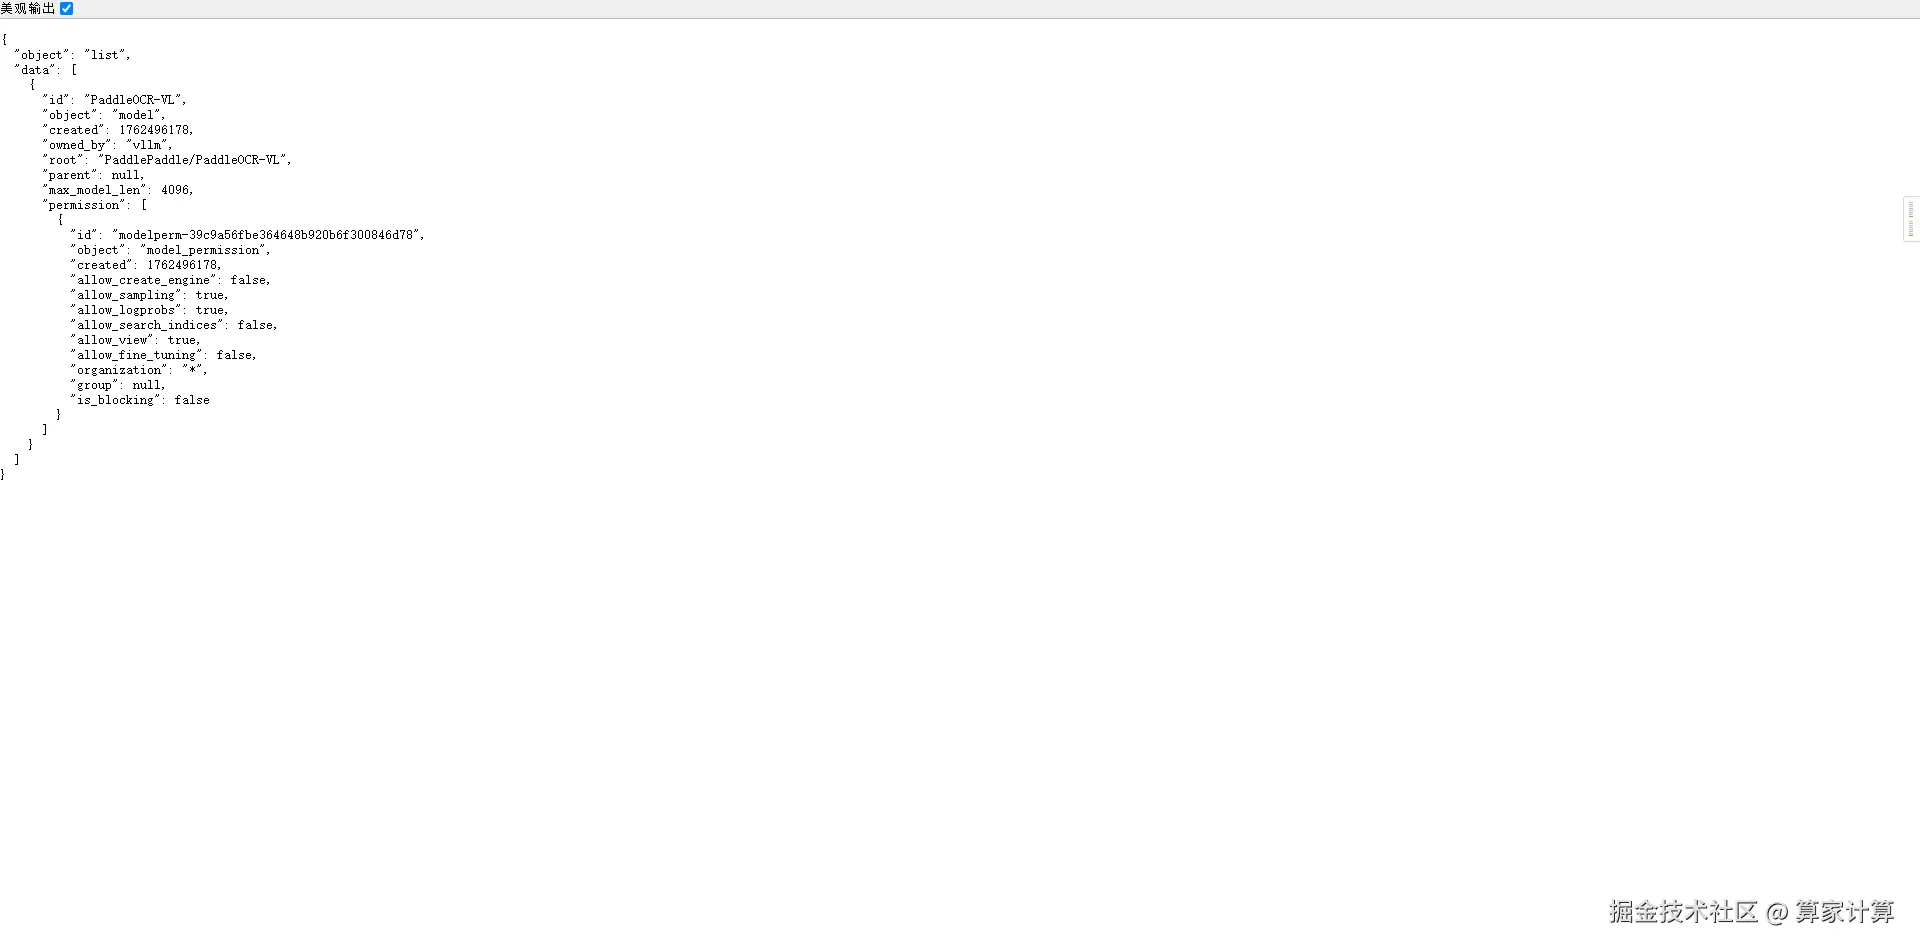The width and height of the screenshot is (1920, 951).
Task: Click the "data" array key
Action: [35, 70]
